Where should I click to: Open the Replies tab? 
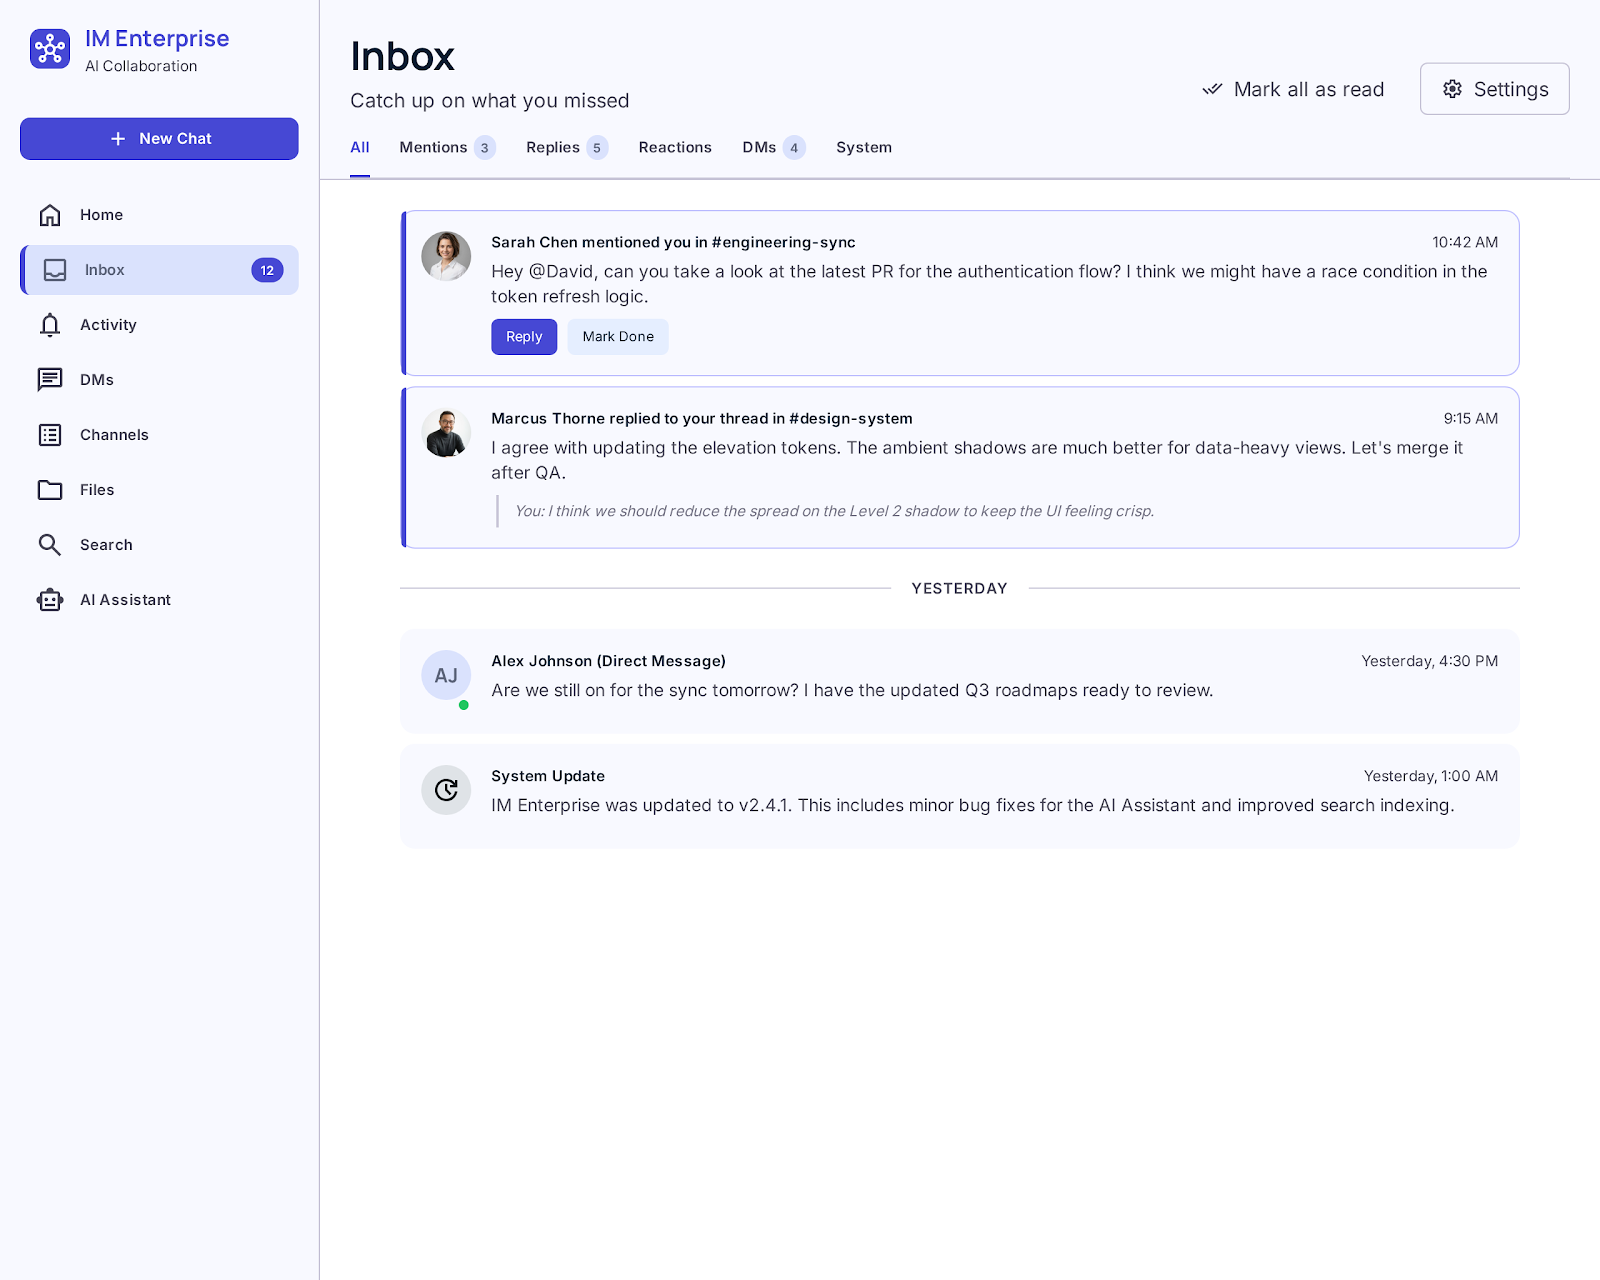[567, 148]
